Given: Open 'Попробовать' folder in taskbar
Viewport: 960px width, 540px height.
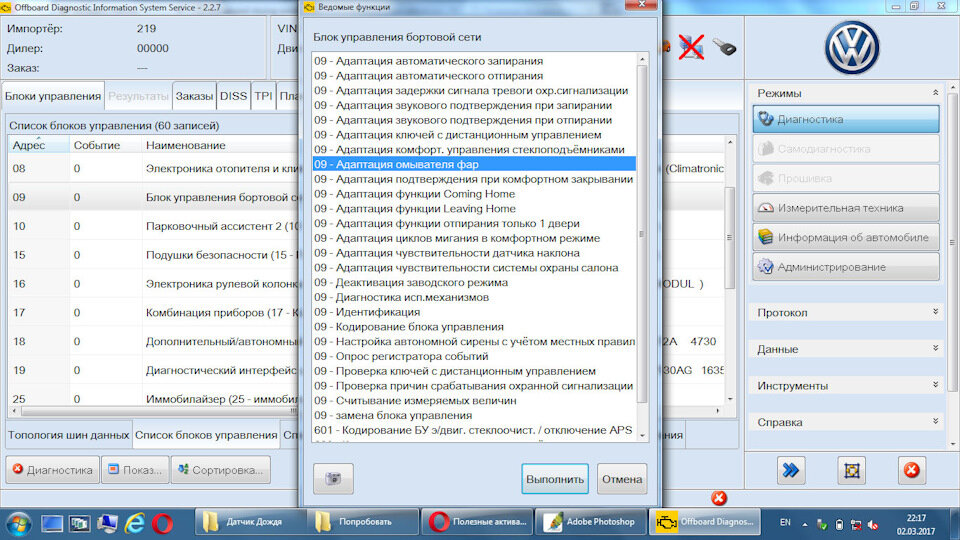Looking at the screenshot, I should 362,522.
